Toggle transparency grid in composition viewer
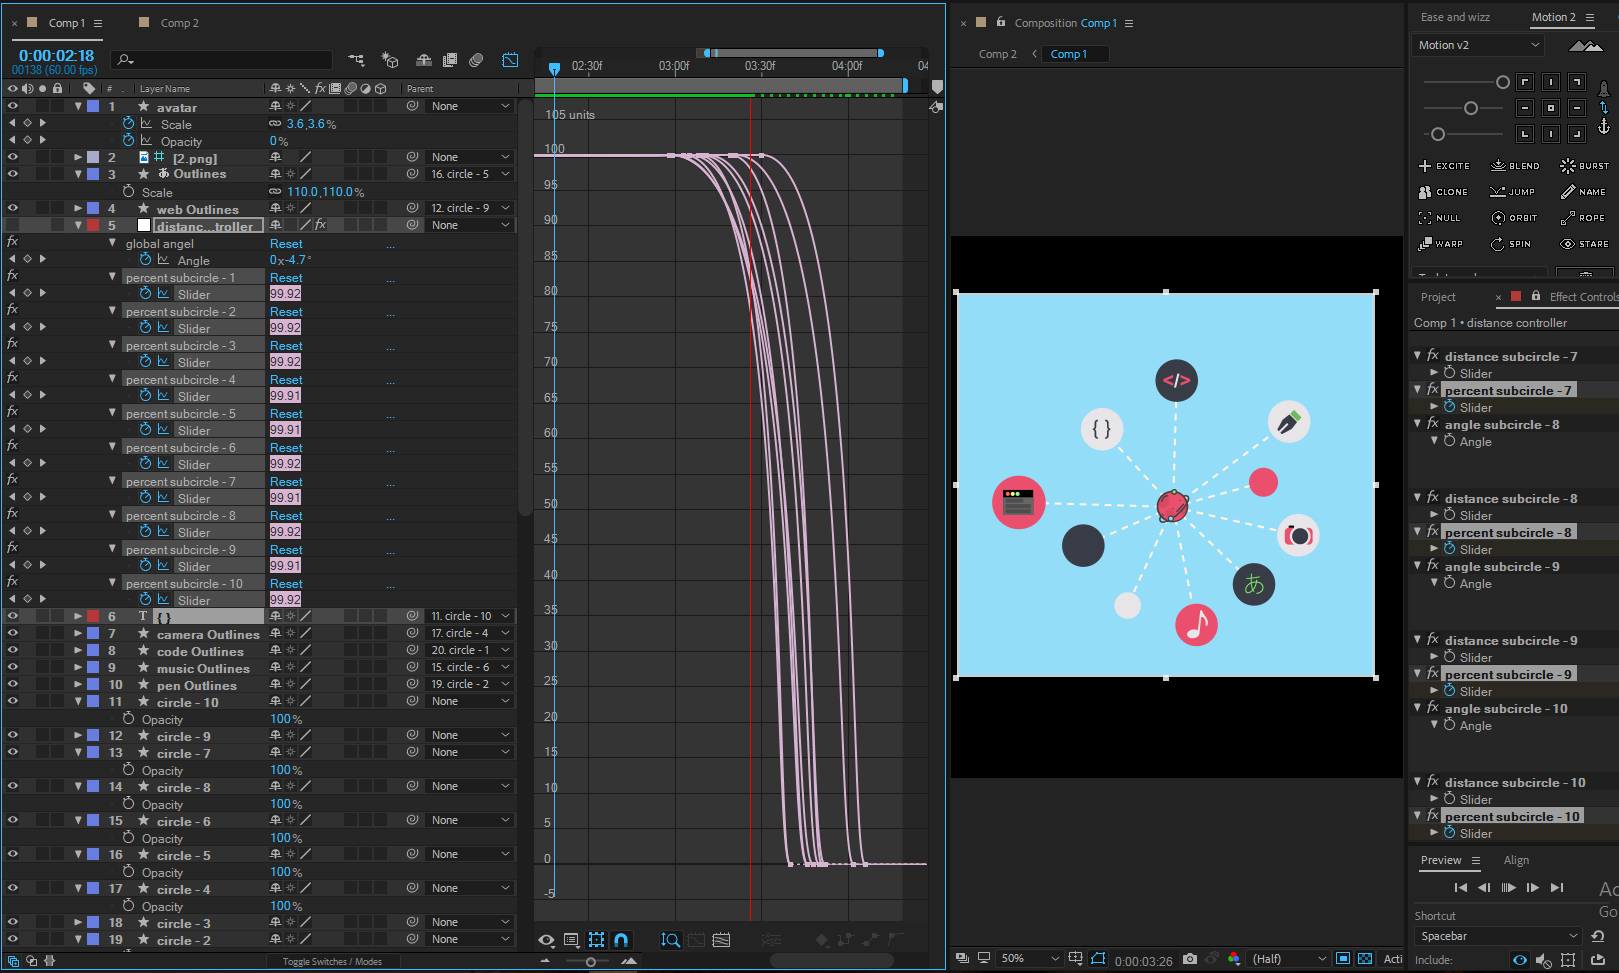Screen dimensions: 1619x973 (1365, 959)
